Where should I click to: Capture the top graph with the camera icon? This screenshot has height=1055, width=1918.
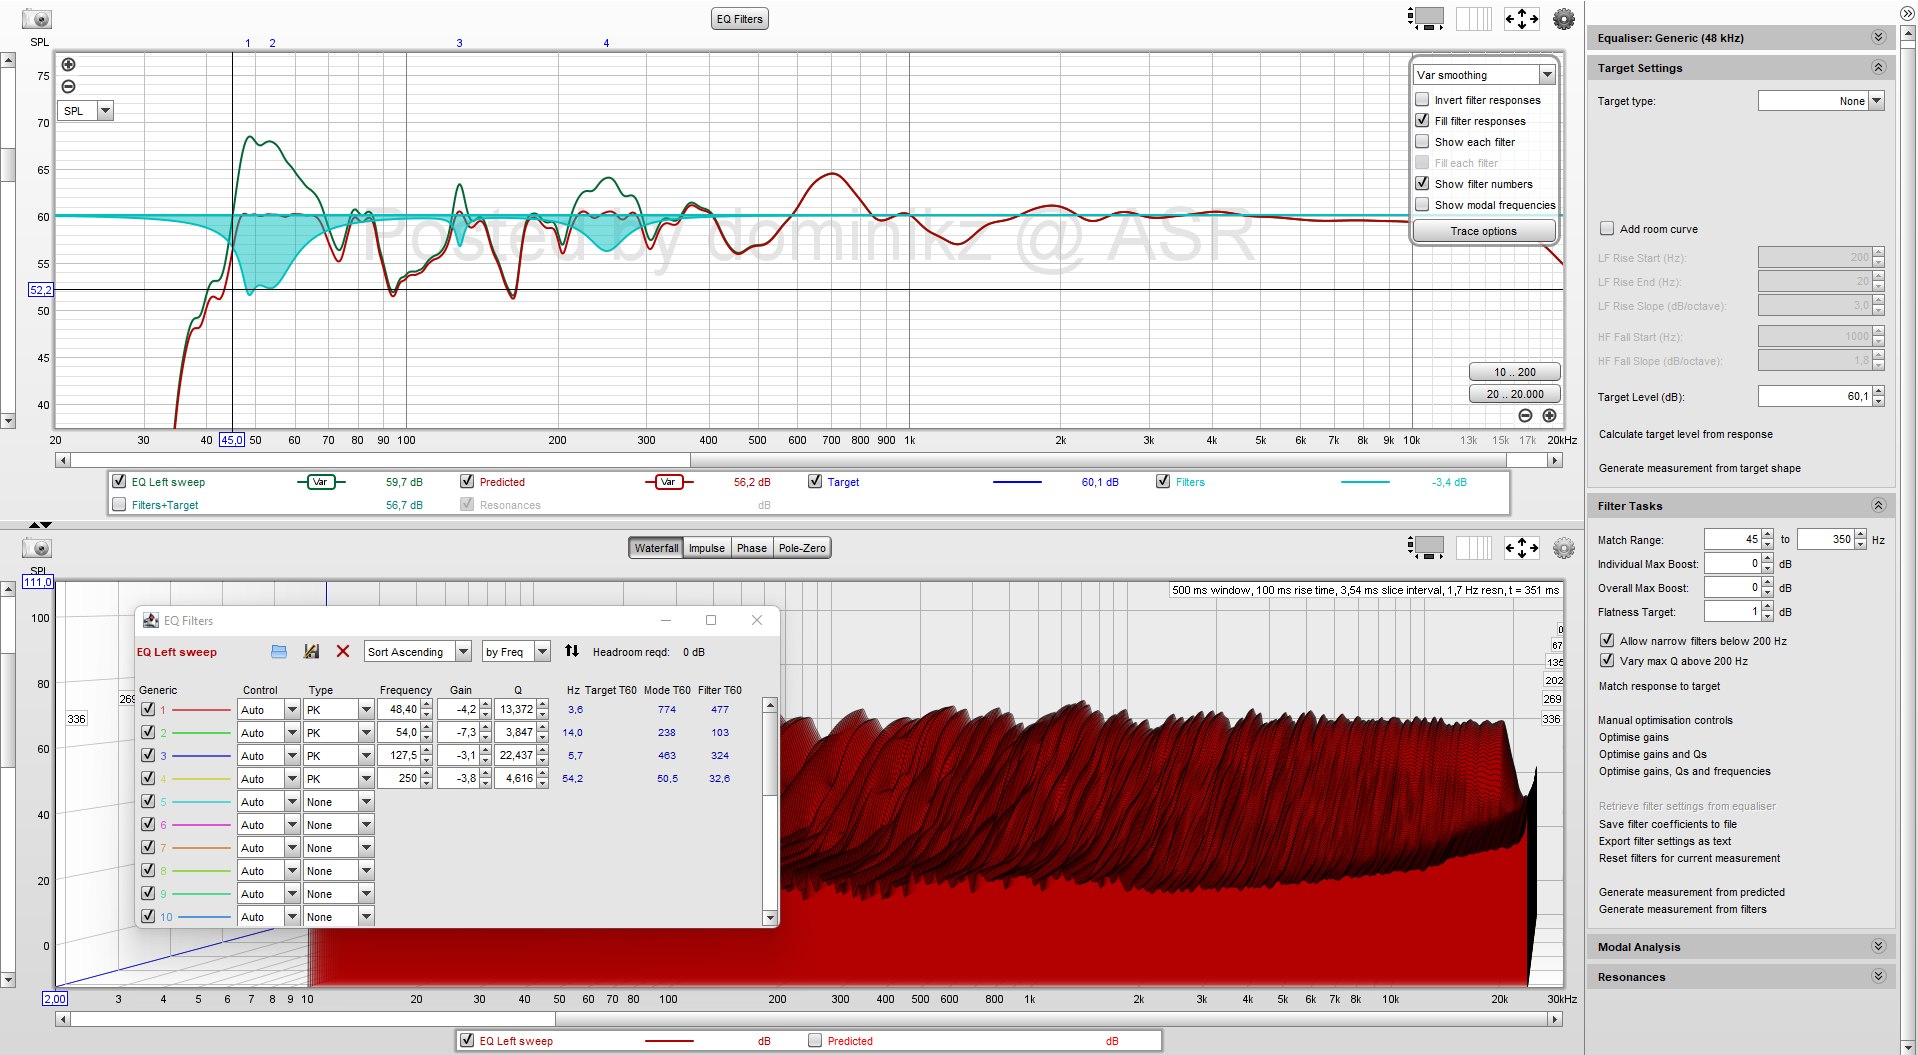36,19
